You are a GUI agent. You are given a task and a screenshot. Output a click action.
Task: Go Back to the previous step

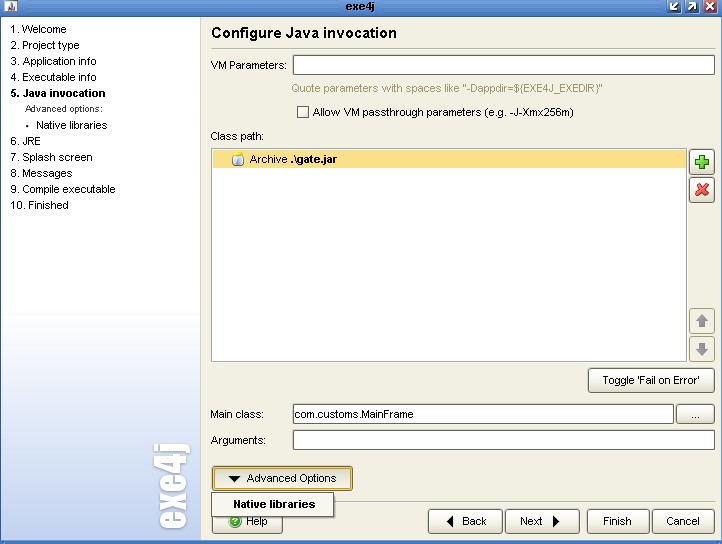tap(465, 521)
